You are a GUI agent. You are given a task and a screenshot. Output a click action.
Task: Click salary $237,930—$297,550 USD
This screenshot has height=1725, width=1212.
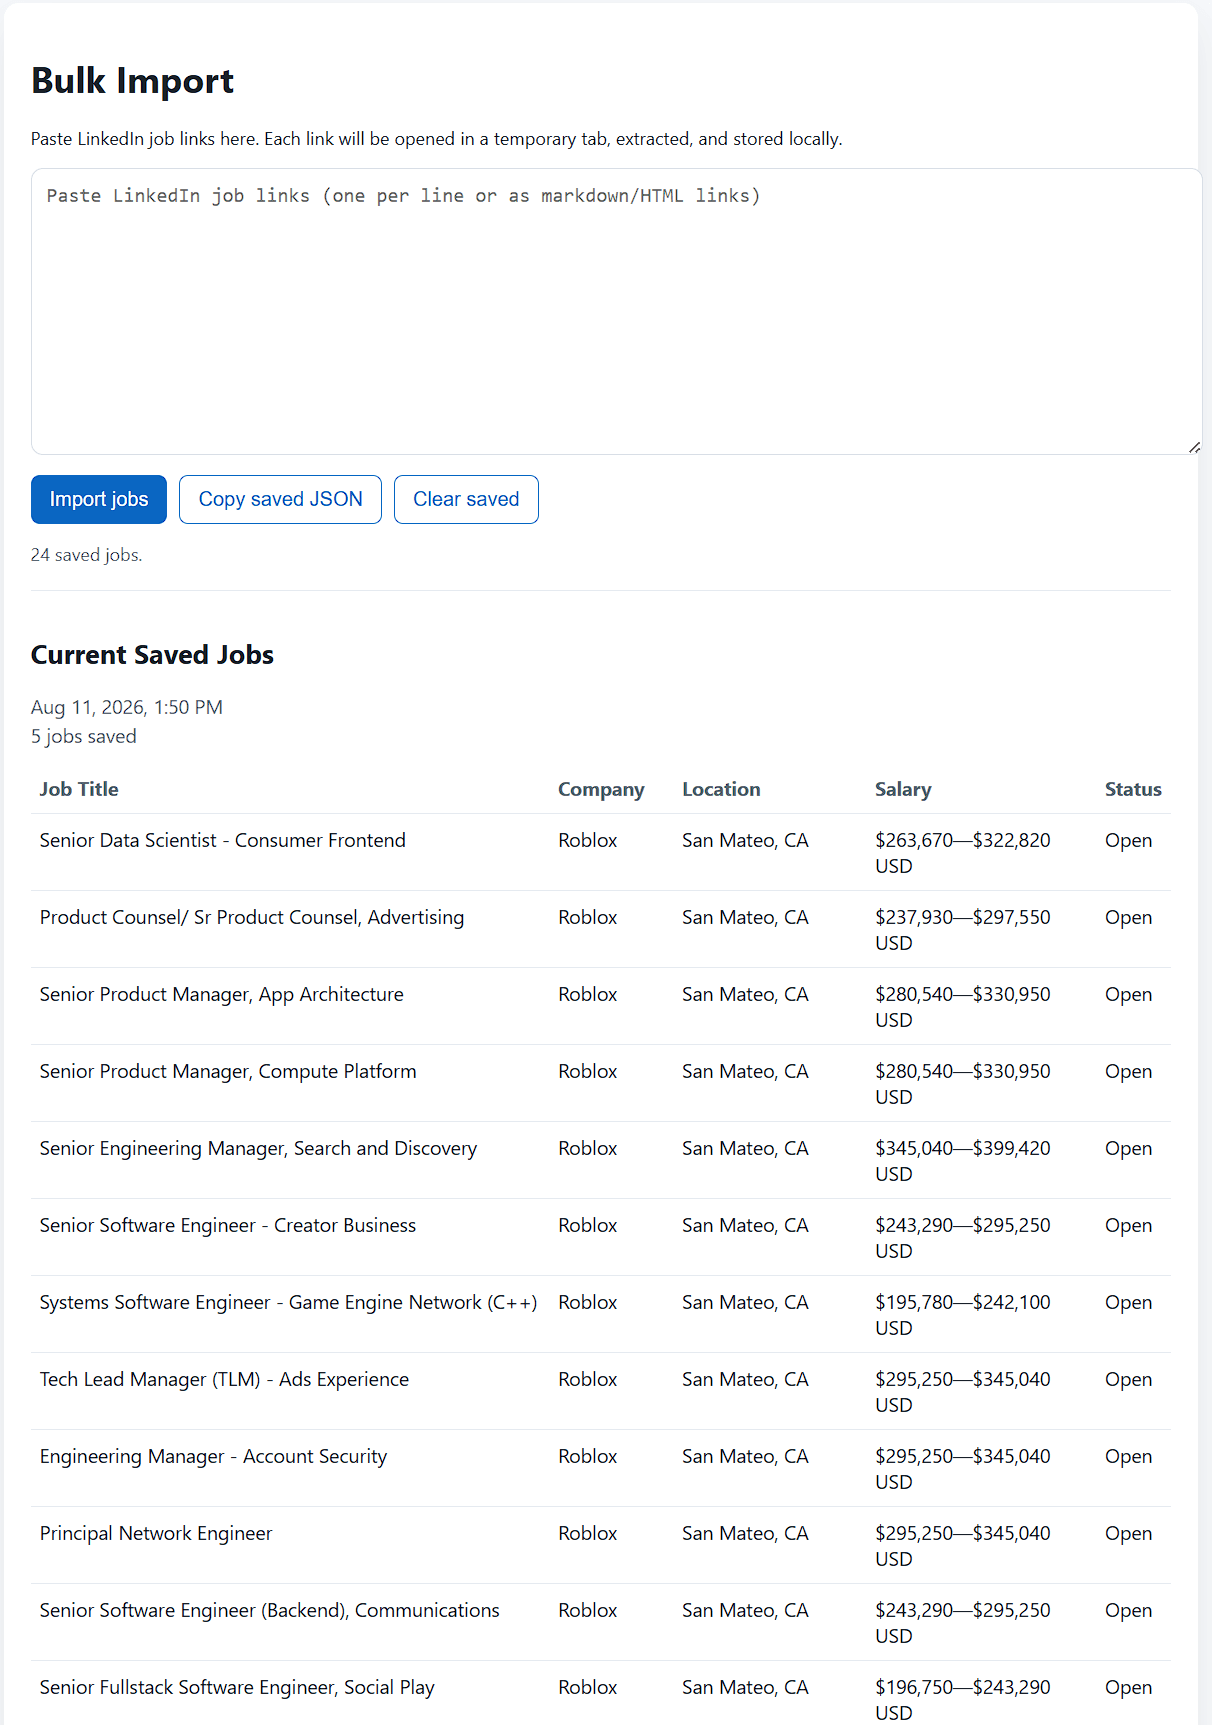963,930
